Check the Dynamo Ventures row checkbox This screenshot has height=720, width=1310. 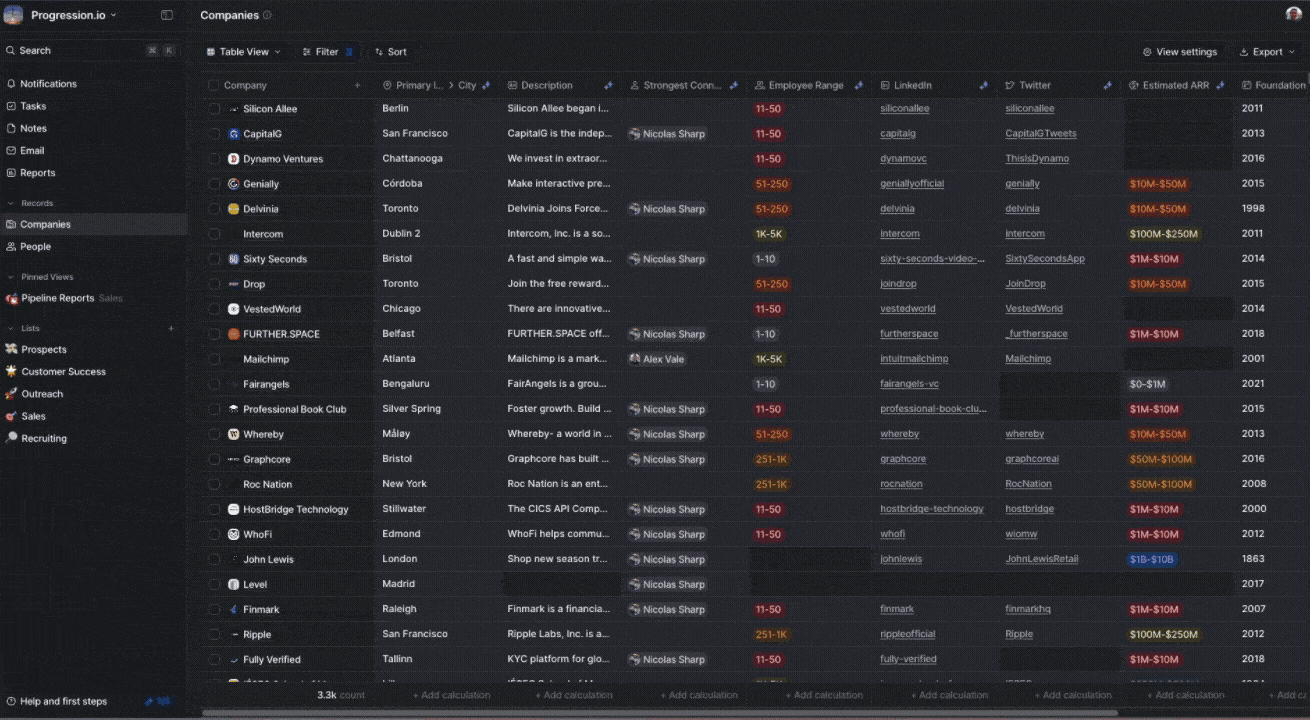pos(214,159)
